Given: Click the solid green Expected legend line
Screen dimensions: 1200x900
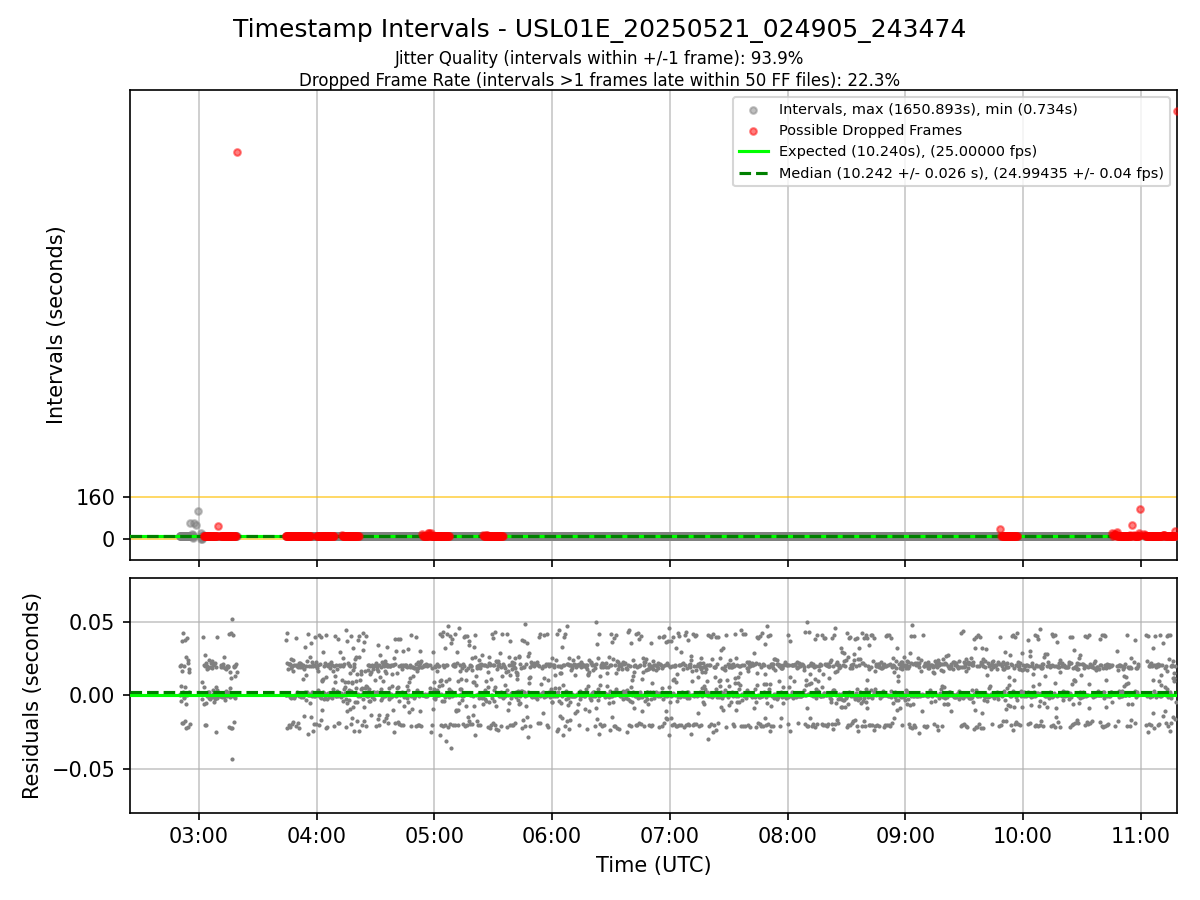Looking at the screenshot, I should point(753,152).
